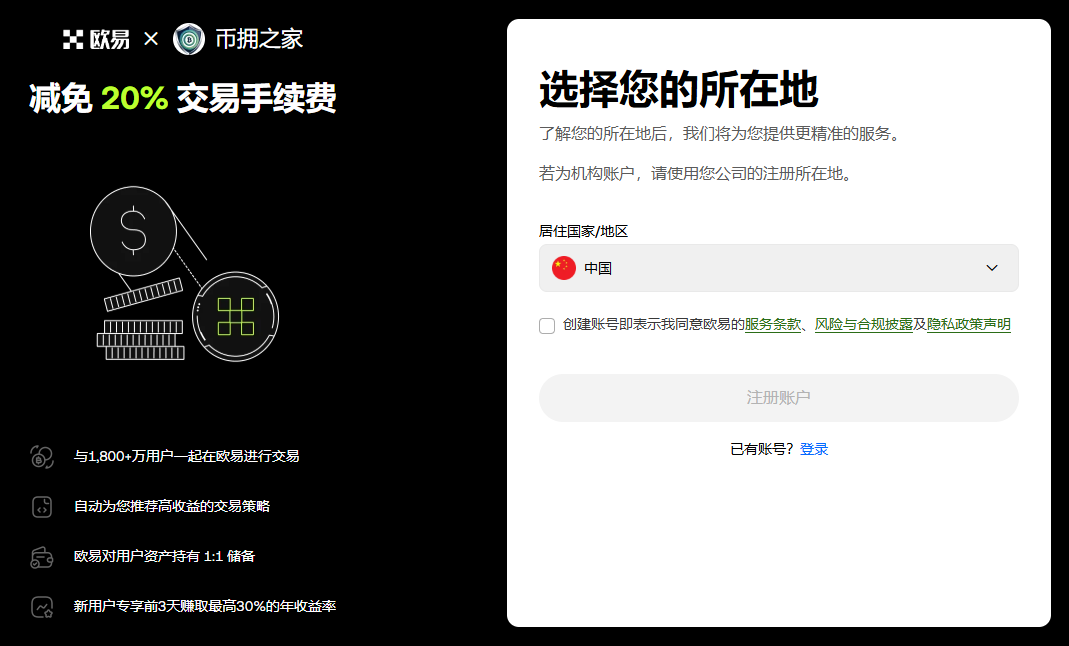
Task: Click 欧易对用户资产持有 1:1 储备 text
Action: pos(164,556)
